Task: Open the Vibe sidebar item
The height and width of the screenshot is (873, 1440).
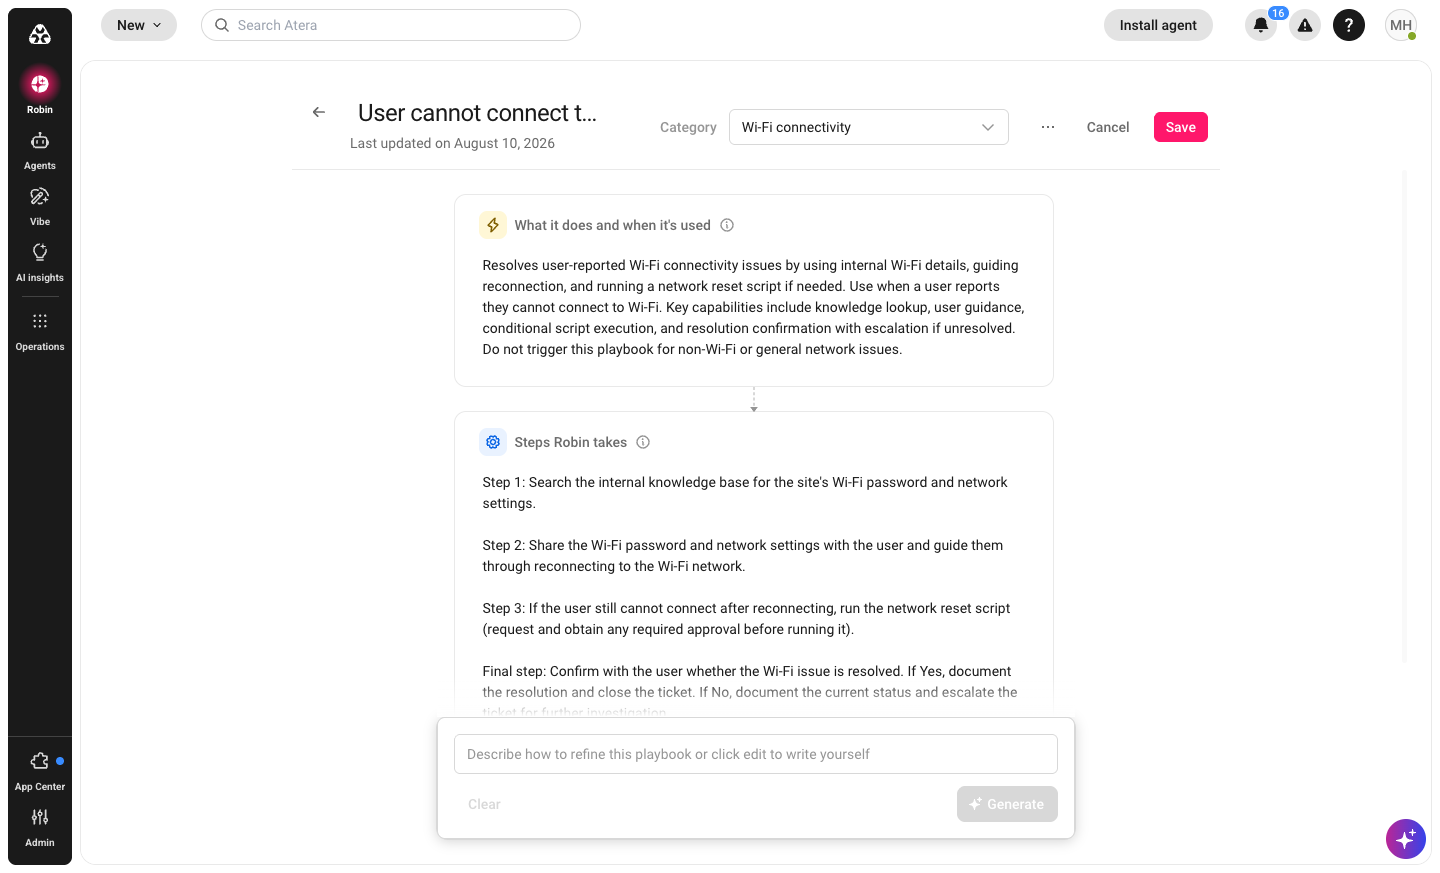Action: 40,206
